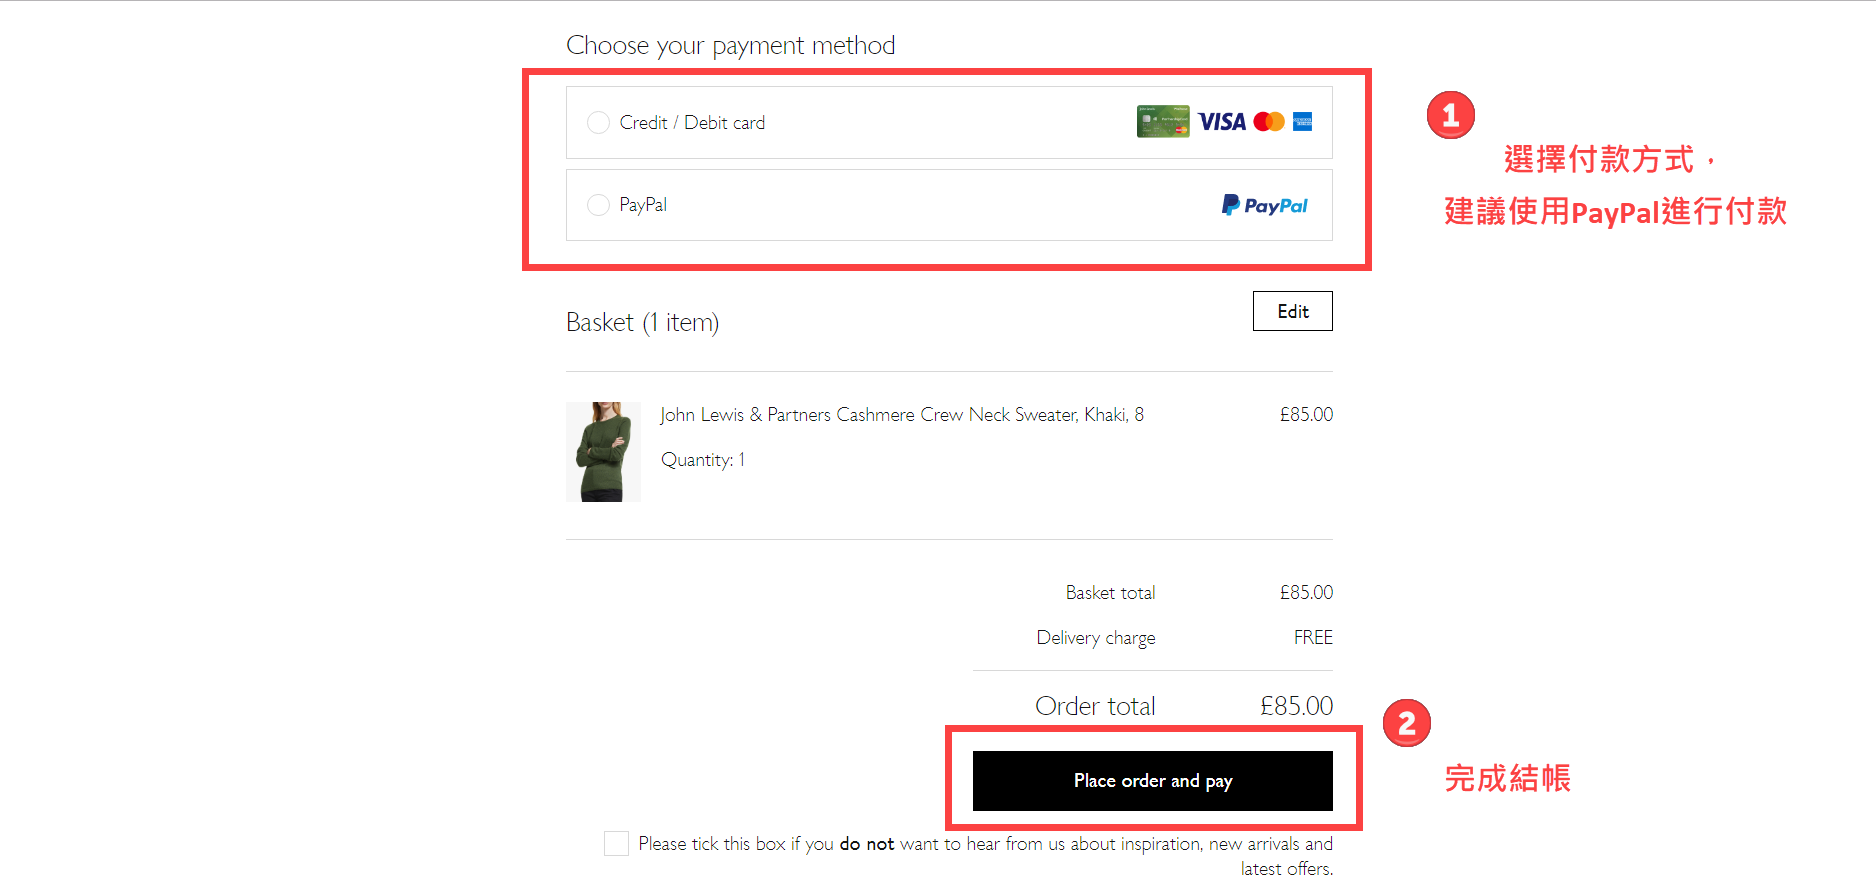Click the Order total £85.00 amount
Viewport: 1876px width, 881px height.
[1296, 706]
